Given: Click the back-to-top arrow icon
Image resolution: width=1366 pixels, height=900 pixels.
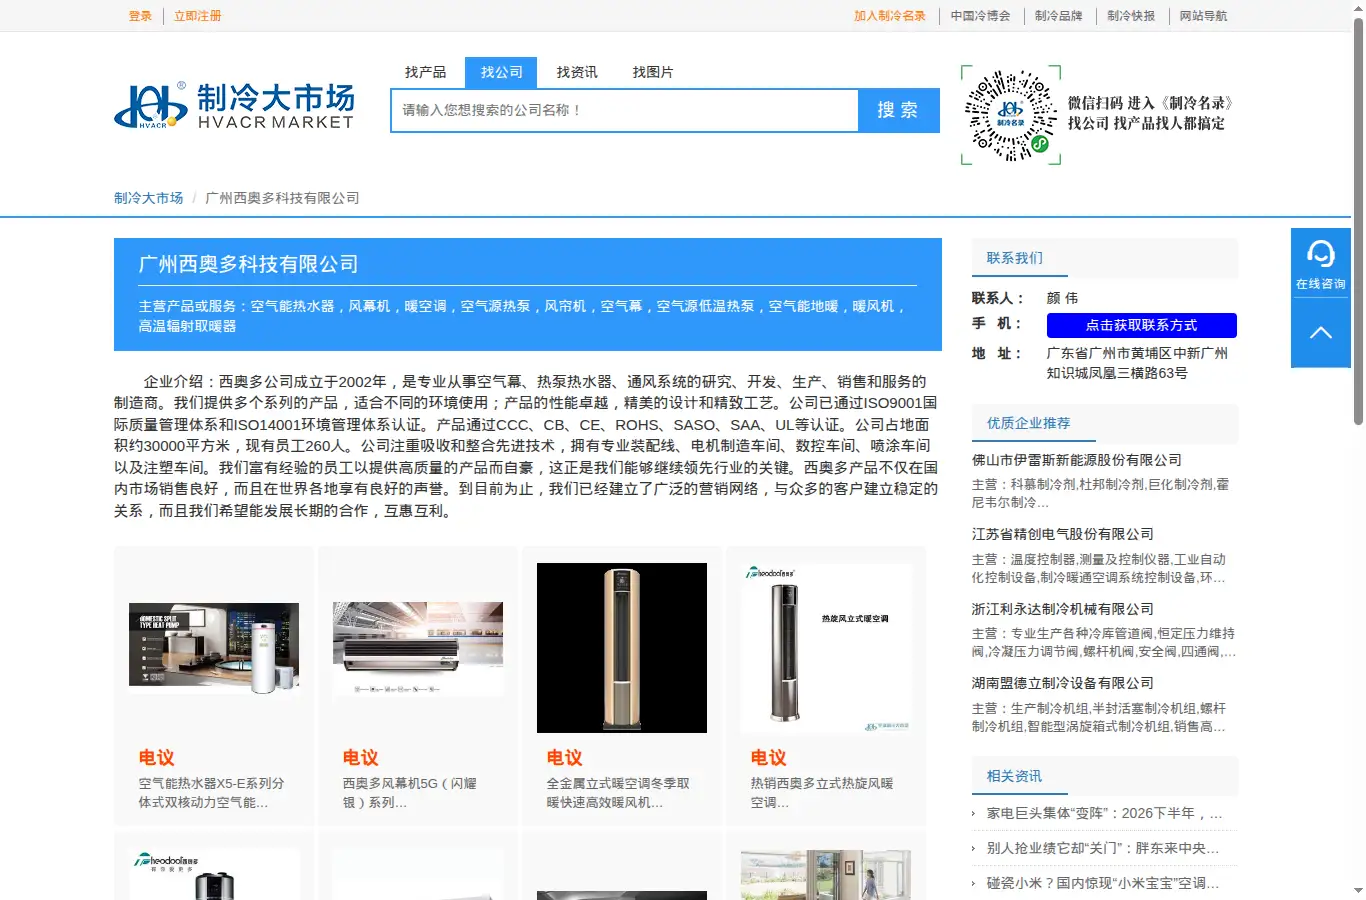Looking at the screenshot, I should point(1320,333).
